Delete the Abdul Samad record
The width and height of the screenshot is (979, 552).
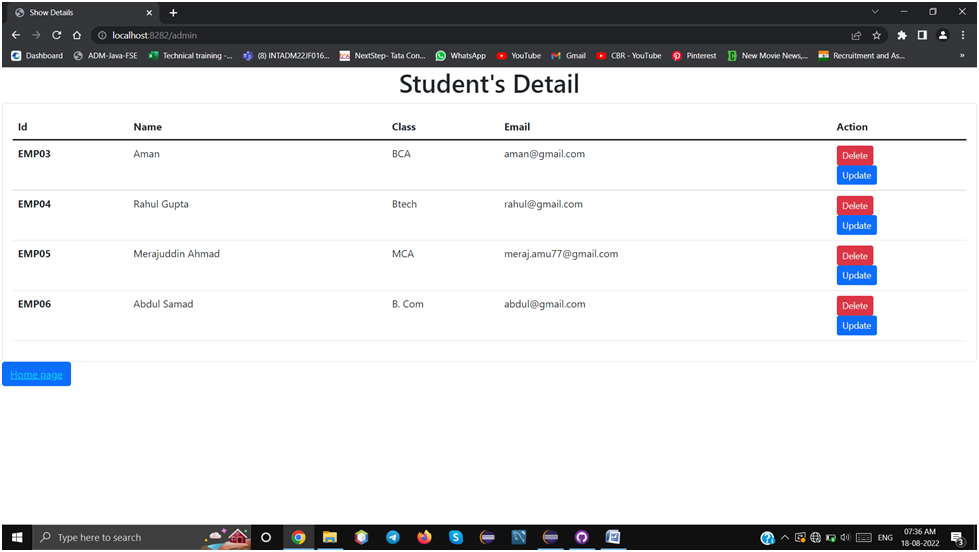click(x=855, y=305)
